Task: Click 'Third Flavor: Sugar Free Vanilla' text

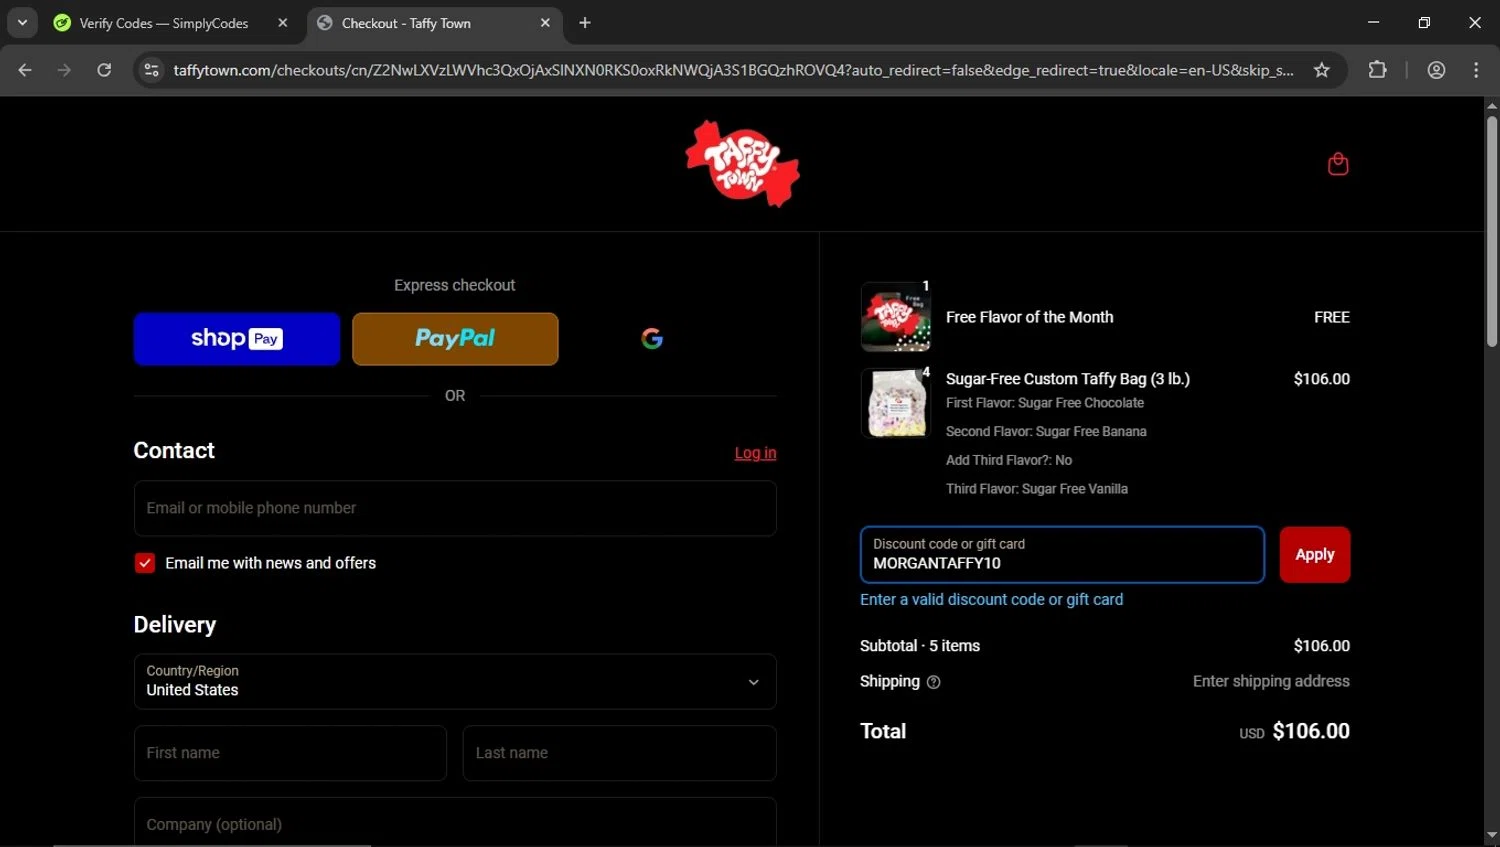Action: pos(1037,489)
